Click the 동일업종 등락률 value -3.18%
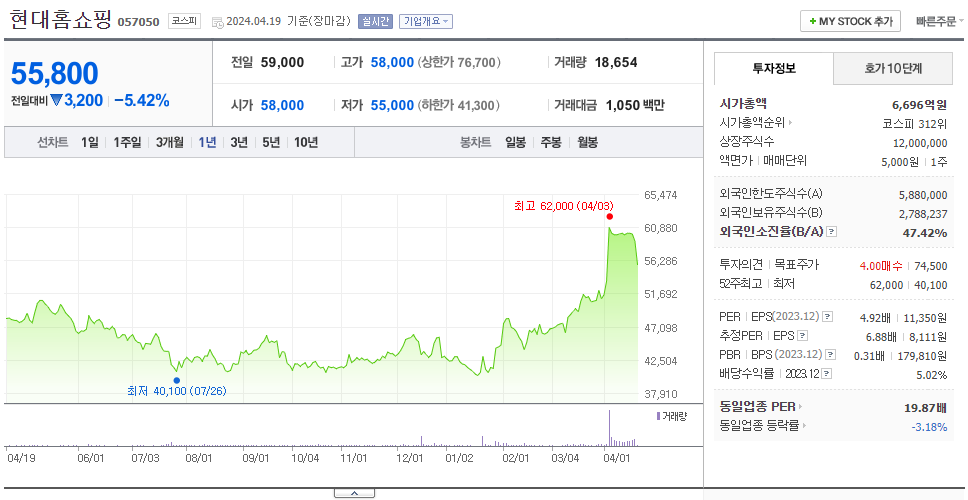Screen dimensions: 968x500 [929, 427]
